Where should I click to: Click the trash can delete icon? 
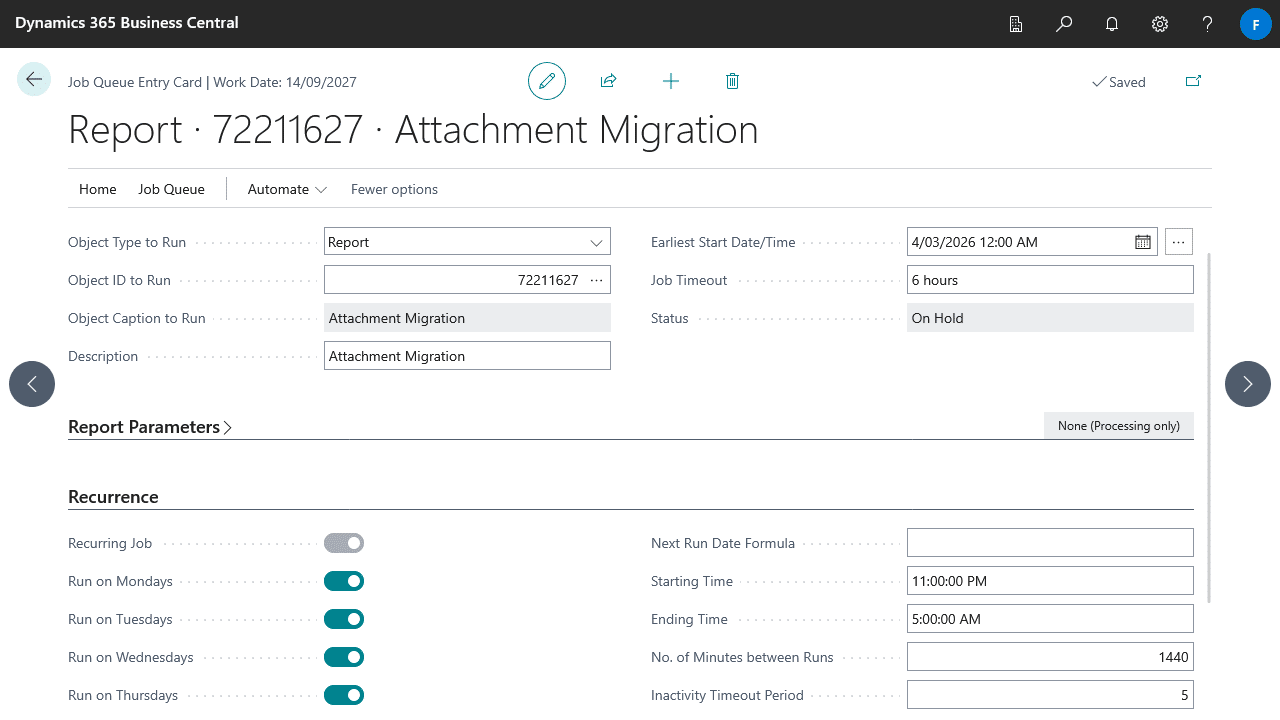coord(732,81)
